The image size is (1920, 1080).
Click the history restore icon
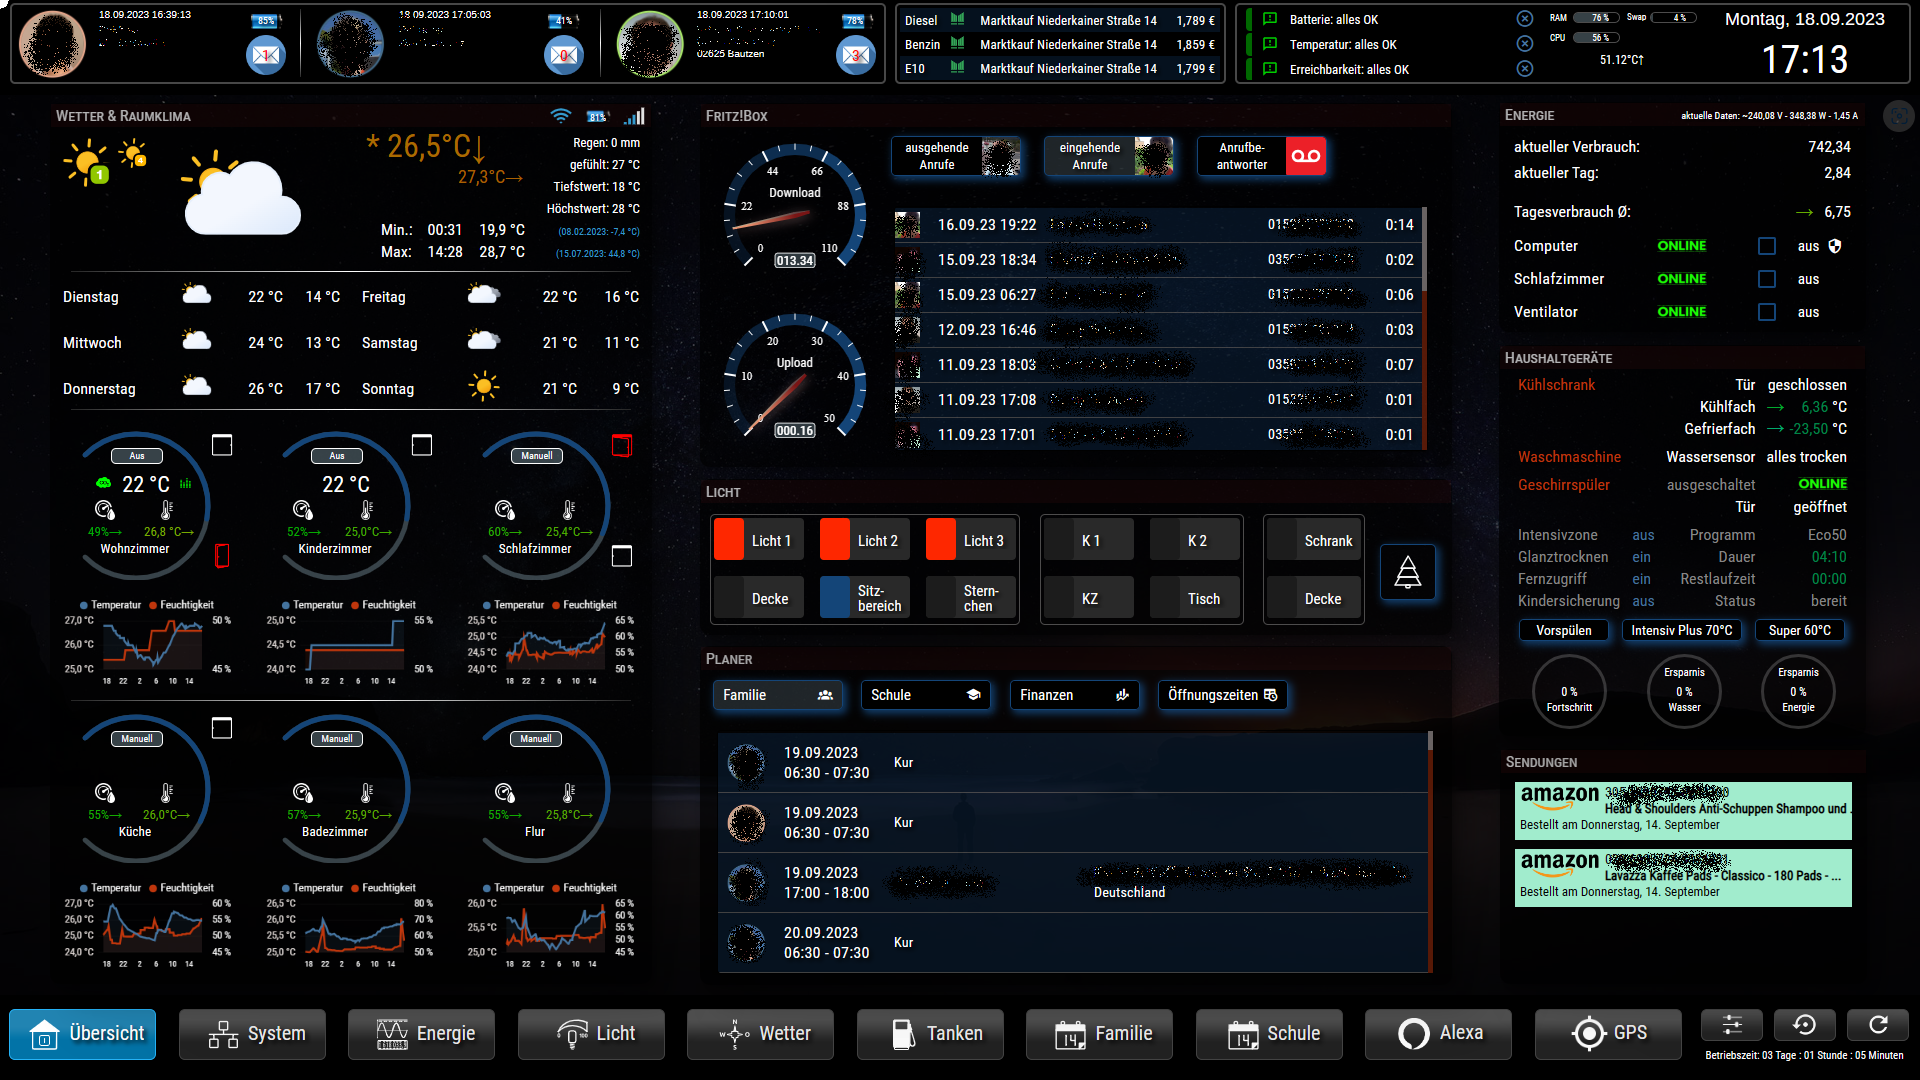(1805, 1025)
